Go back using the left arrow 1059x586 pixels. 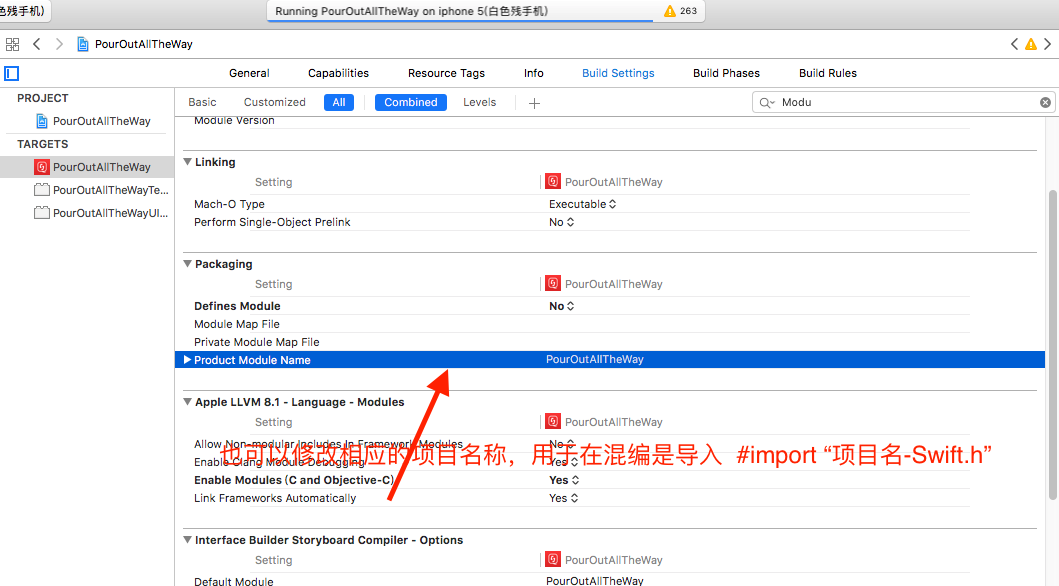pos(36,45)
